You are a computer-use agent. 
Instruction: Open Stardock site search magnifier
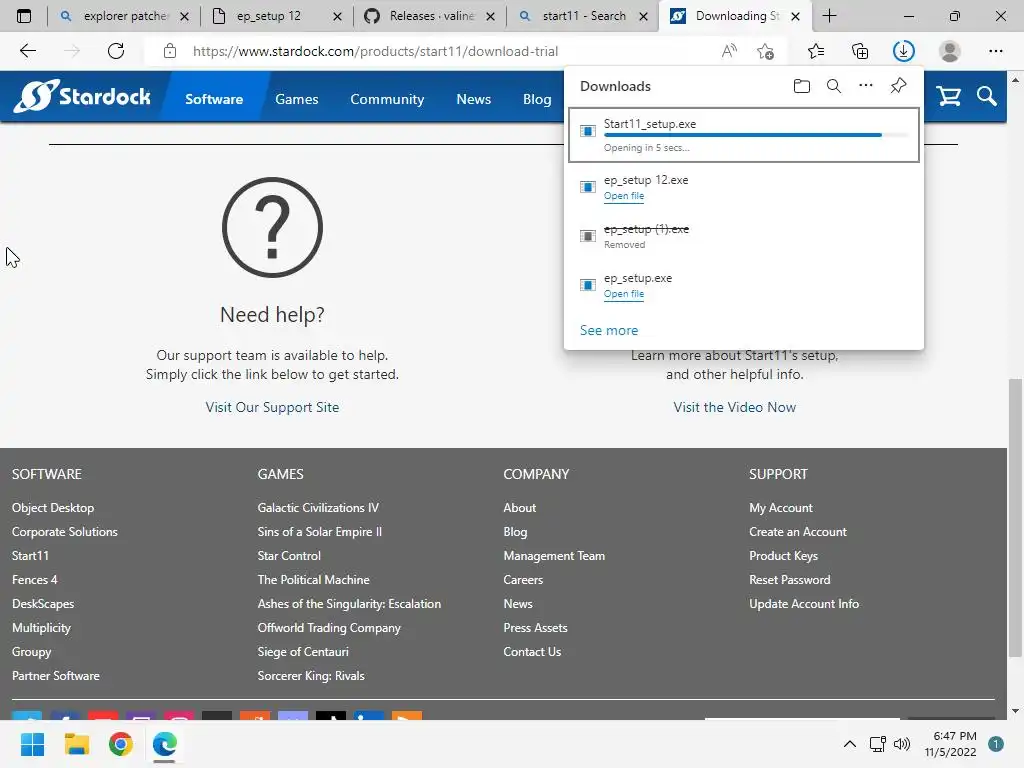[x=987, y=97]
